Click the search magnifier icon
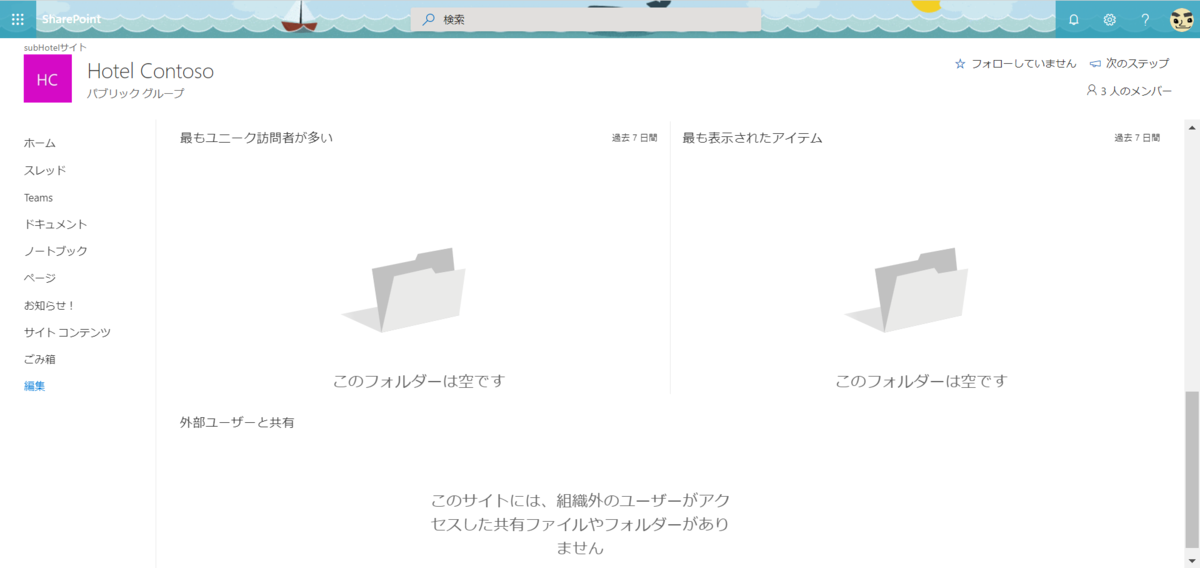The width and height of the screenshot is (1200, 568). point(428,19)
